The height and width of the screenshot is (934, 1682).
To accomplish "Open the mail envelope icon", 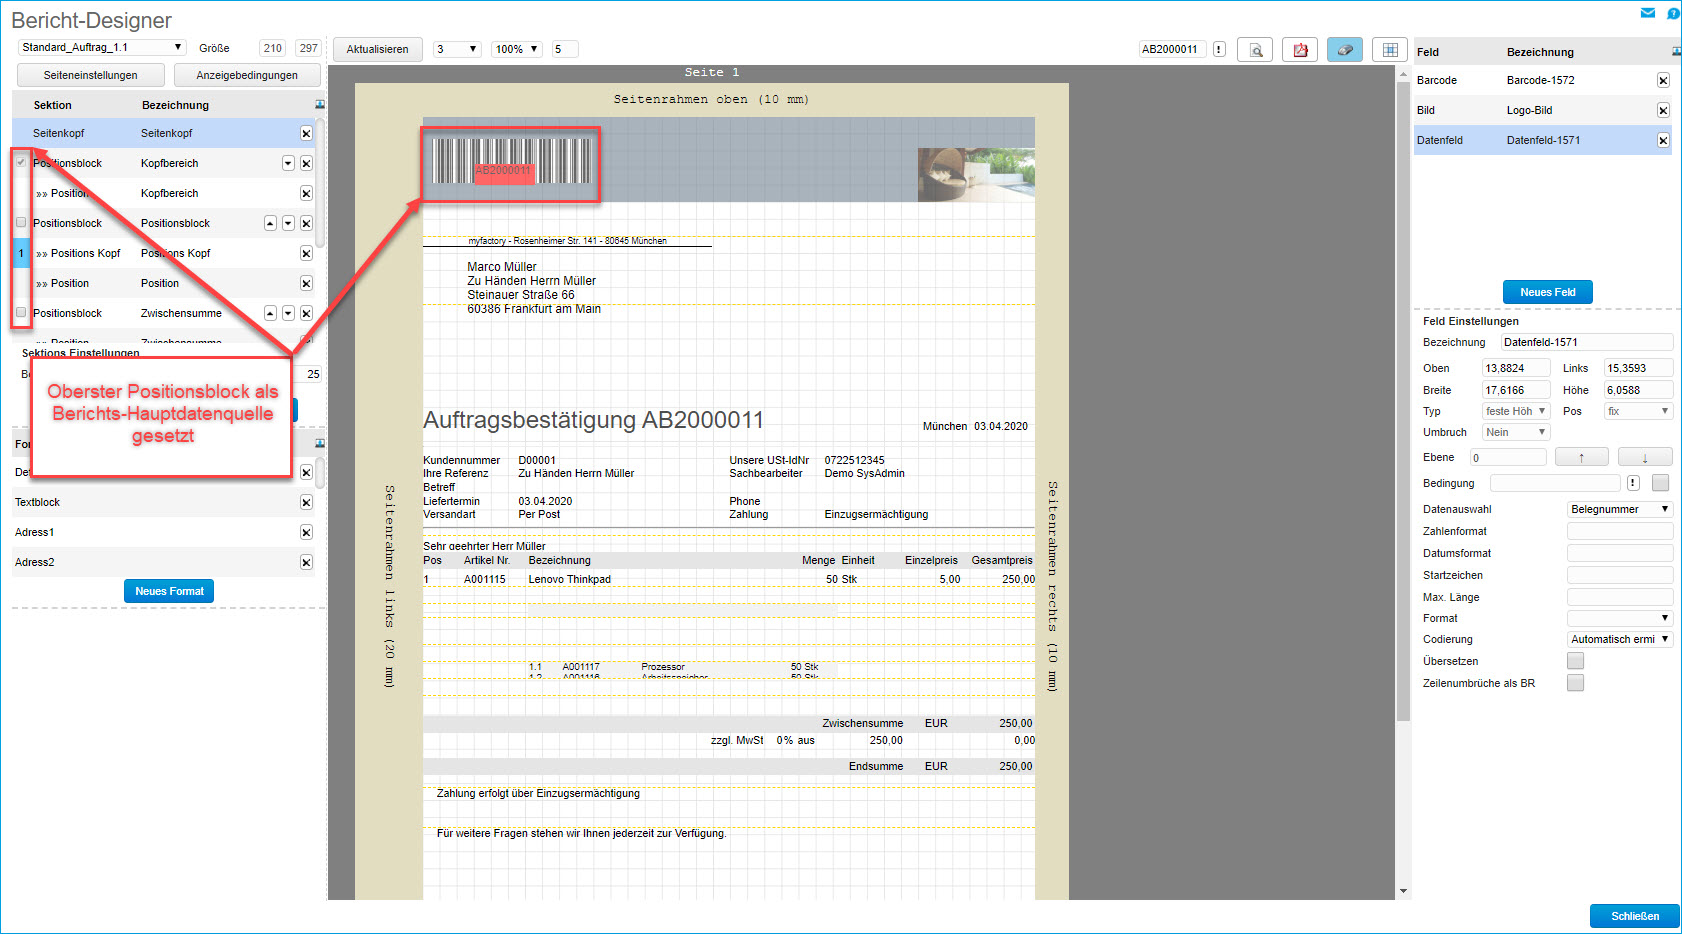I will tap(1648, 13).
